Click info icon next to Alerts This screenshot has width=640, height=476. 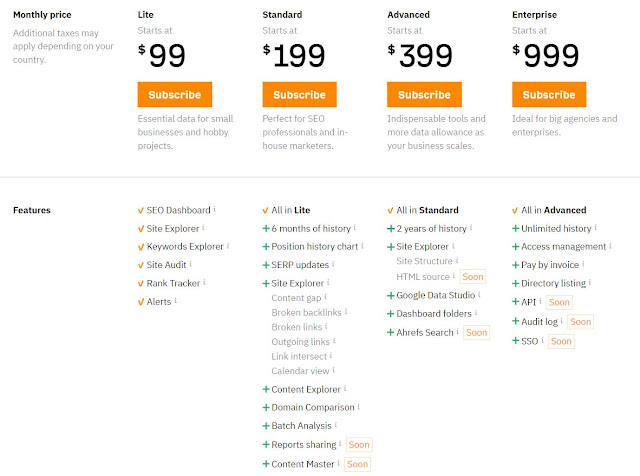pyautogui.click(x=176, y=300)
